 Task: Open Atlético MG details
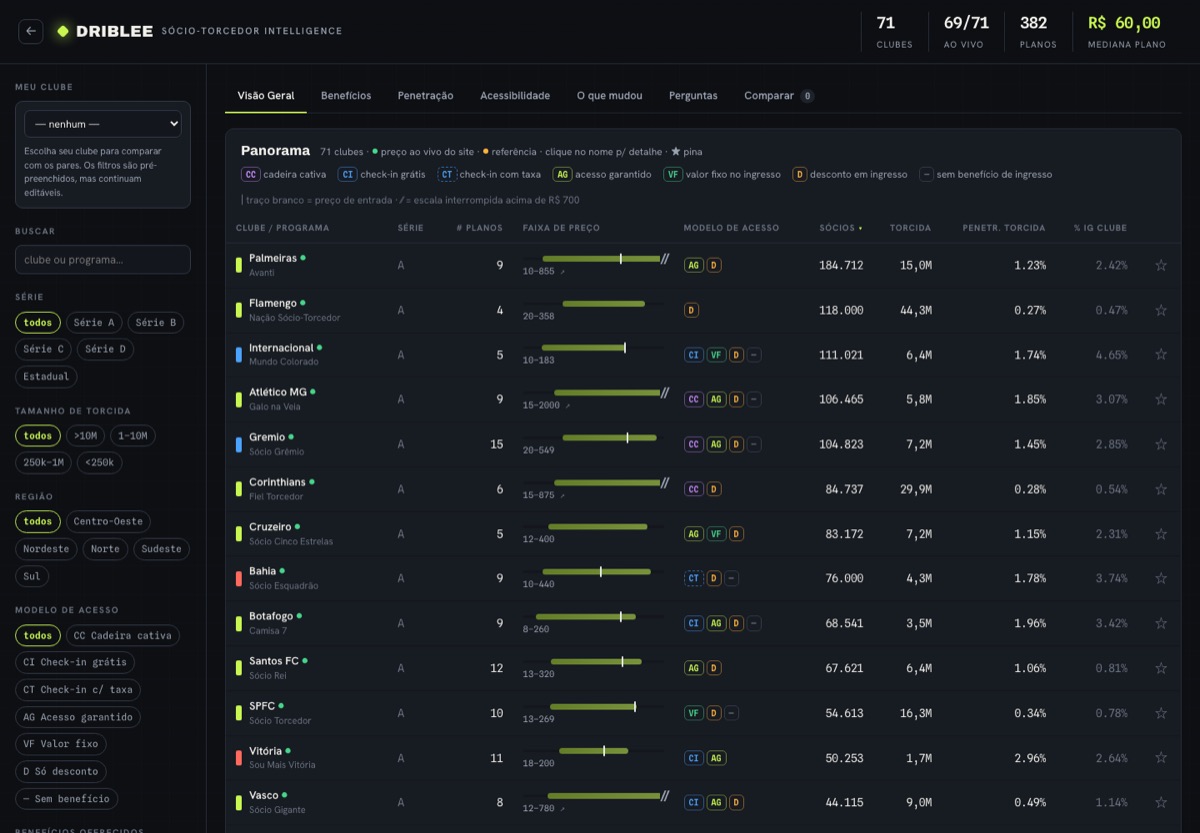click(278, 392)
